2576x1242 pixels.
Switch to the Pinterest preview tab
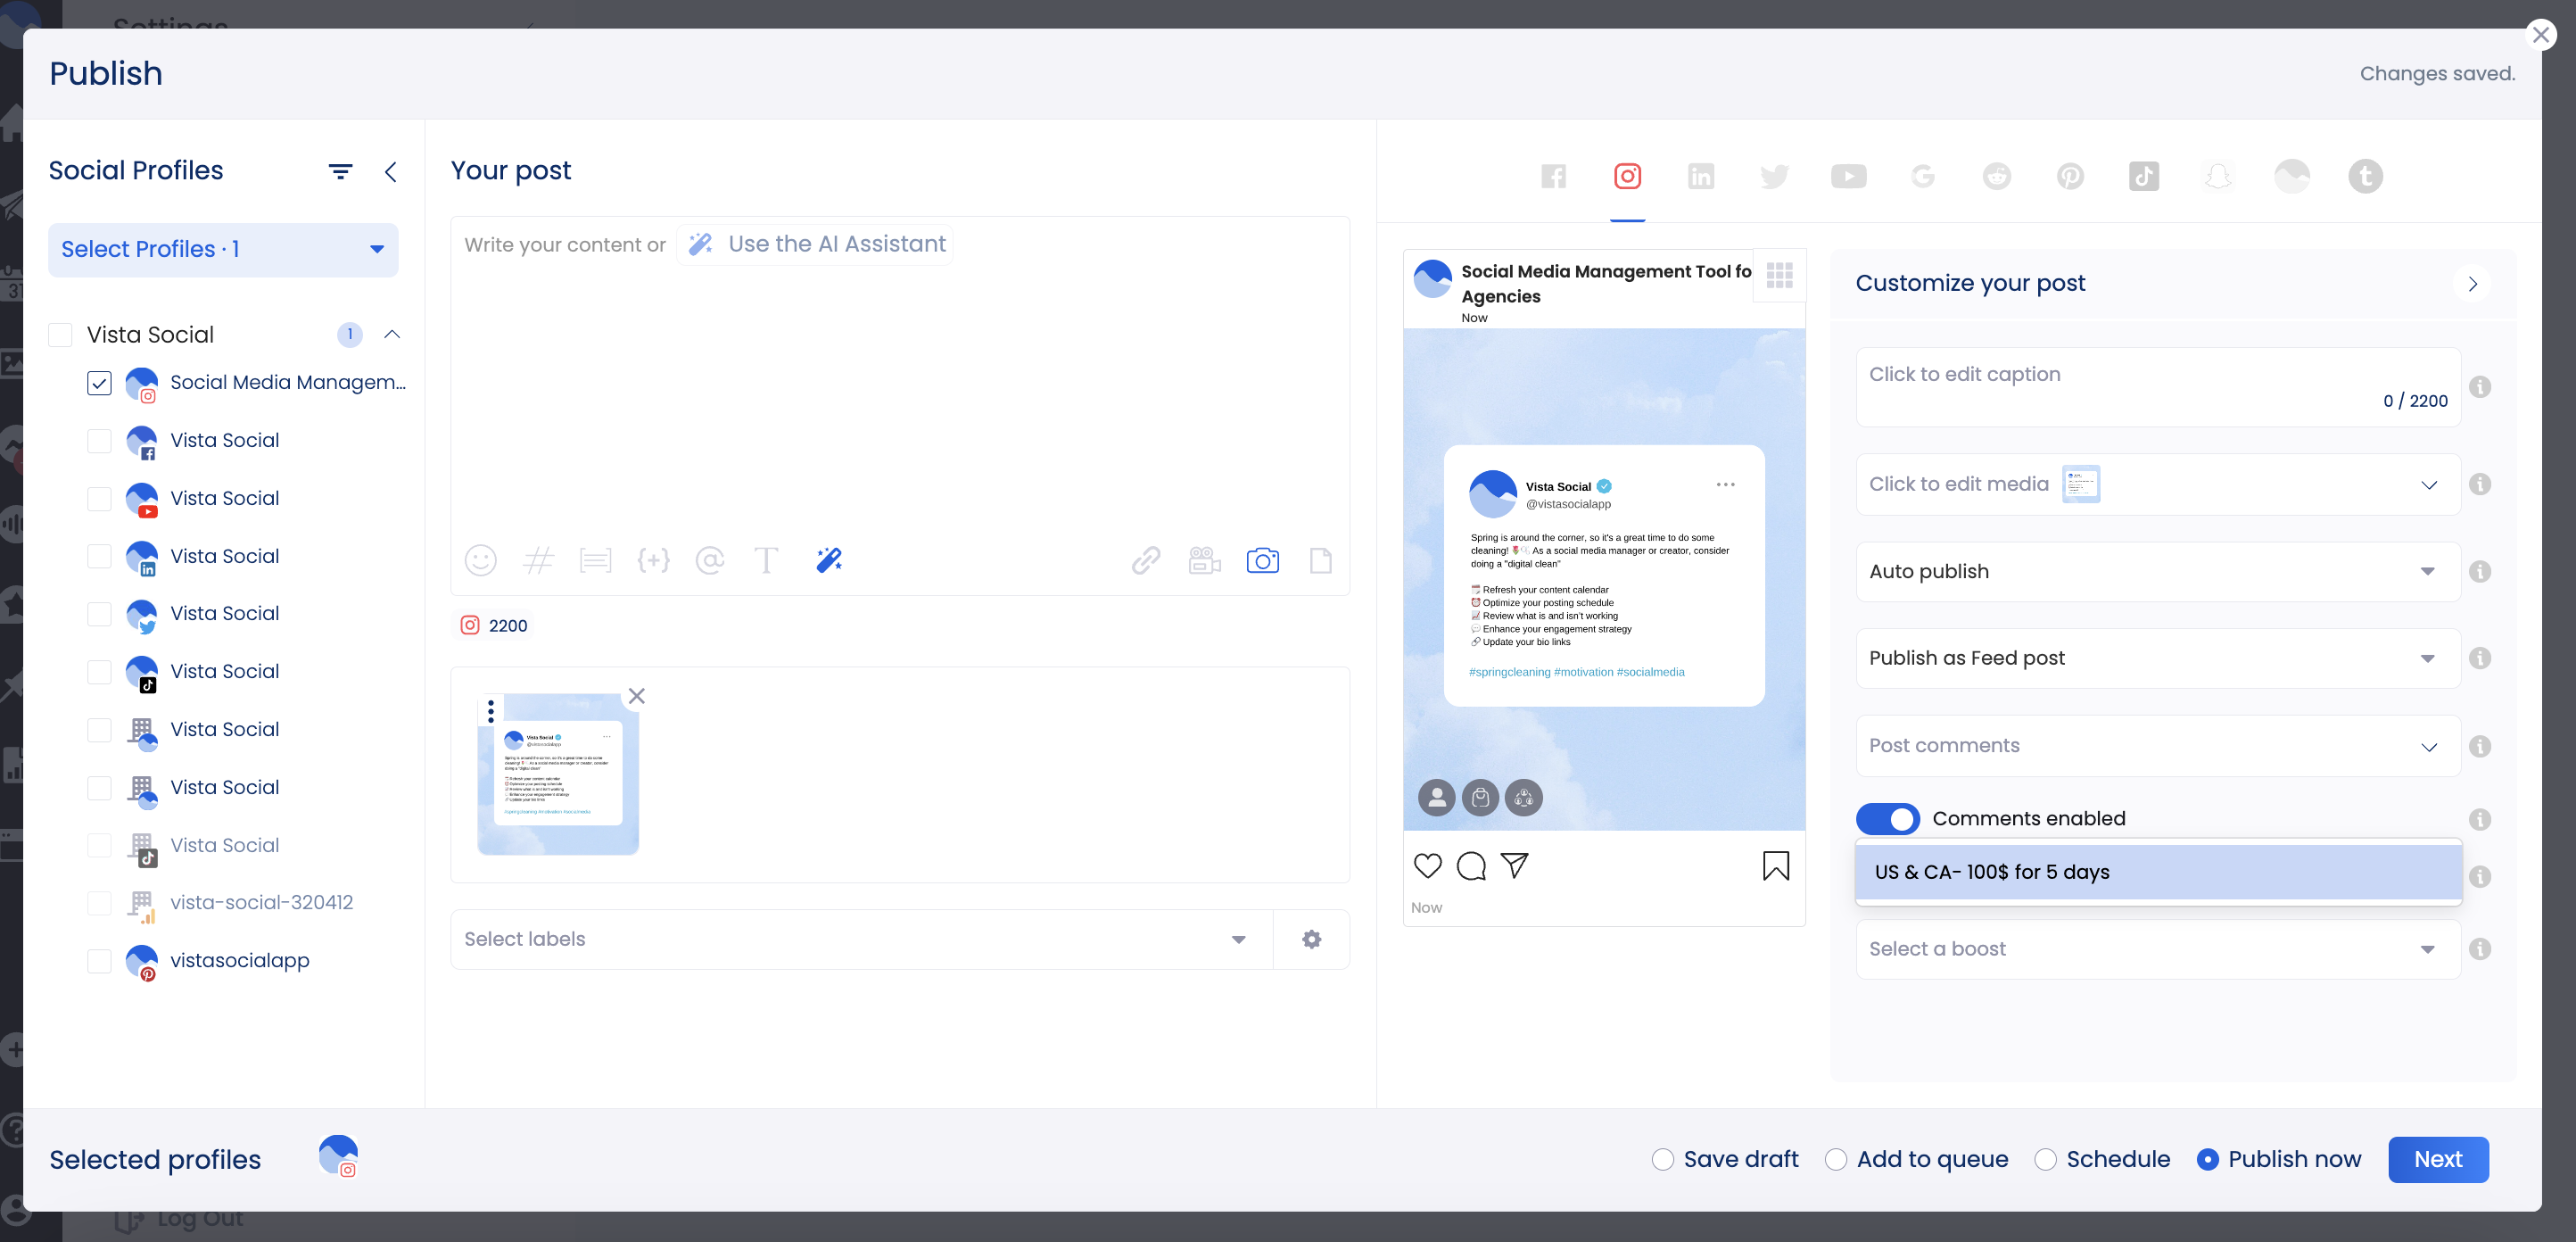2070,176
